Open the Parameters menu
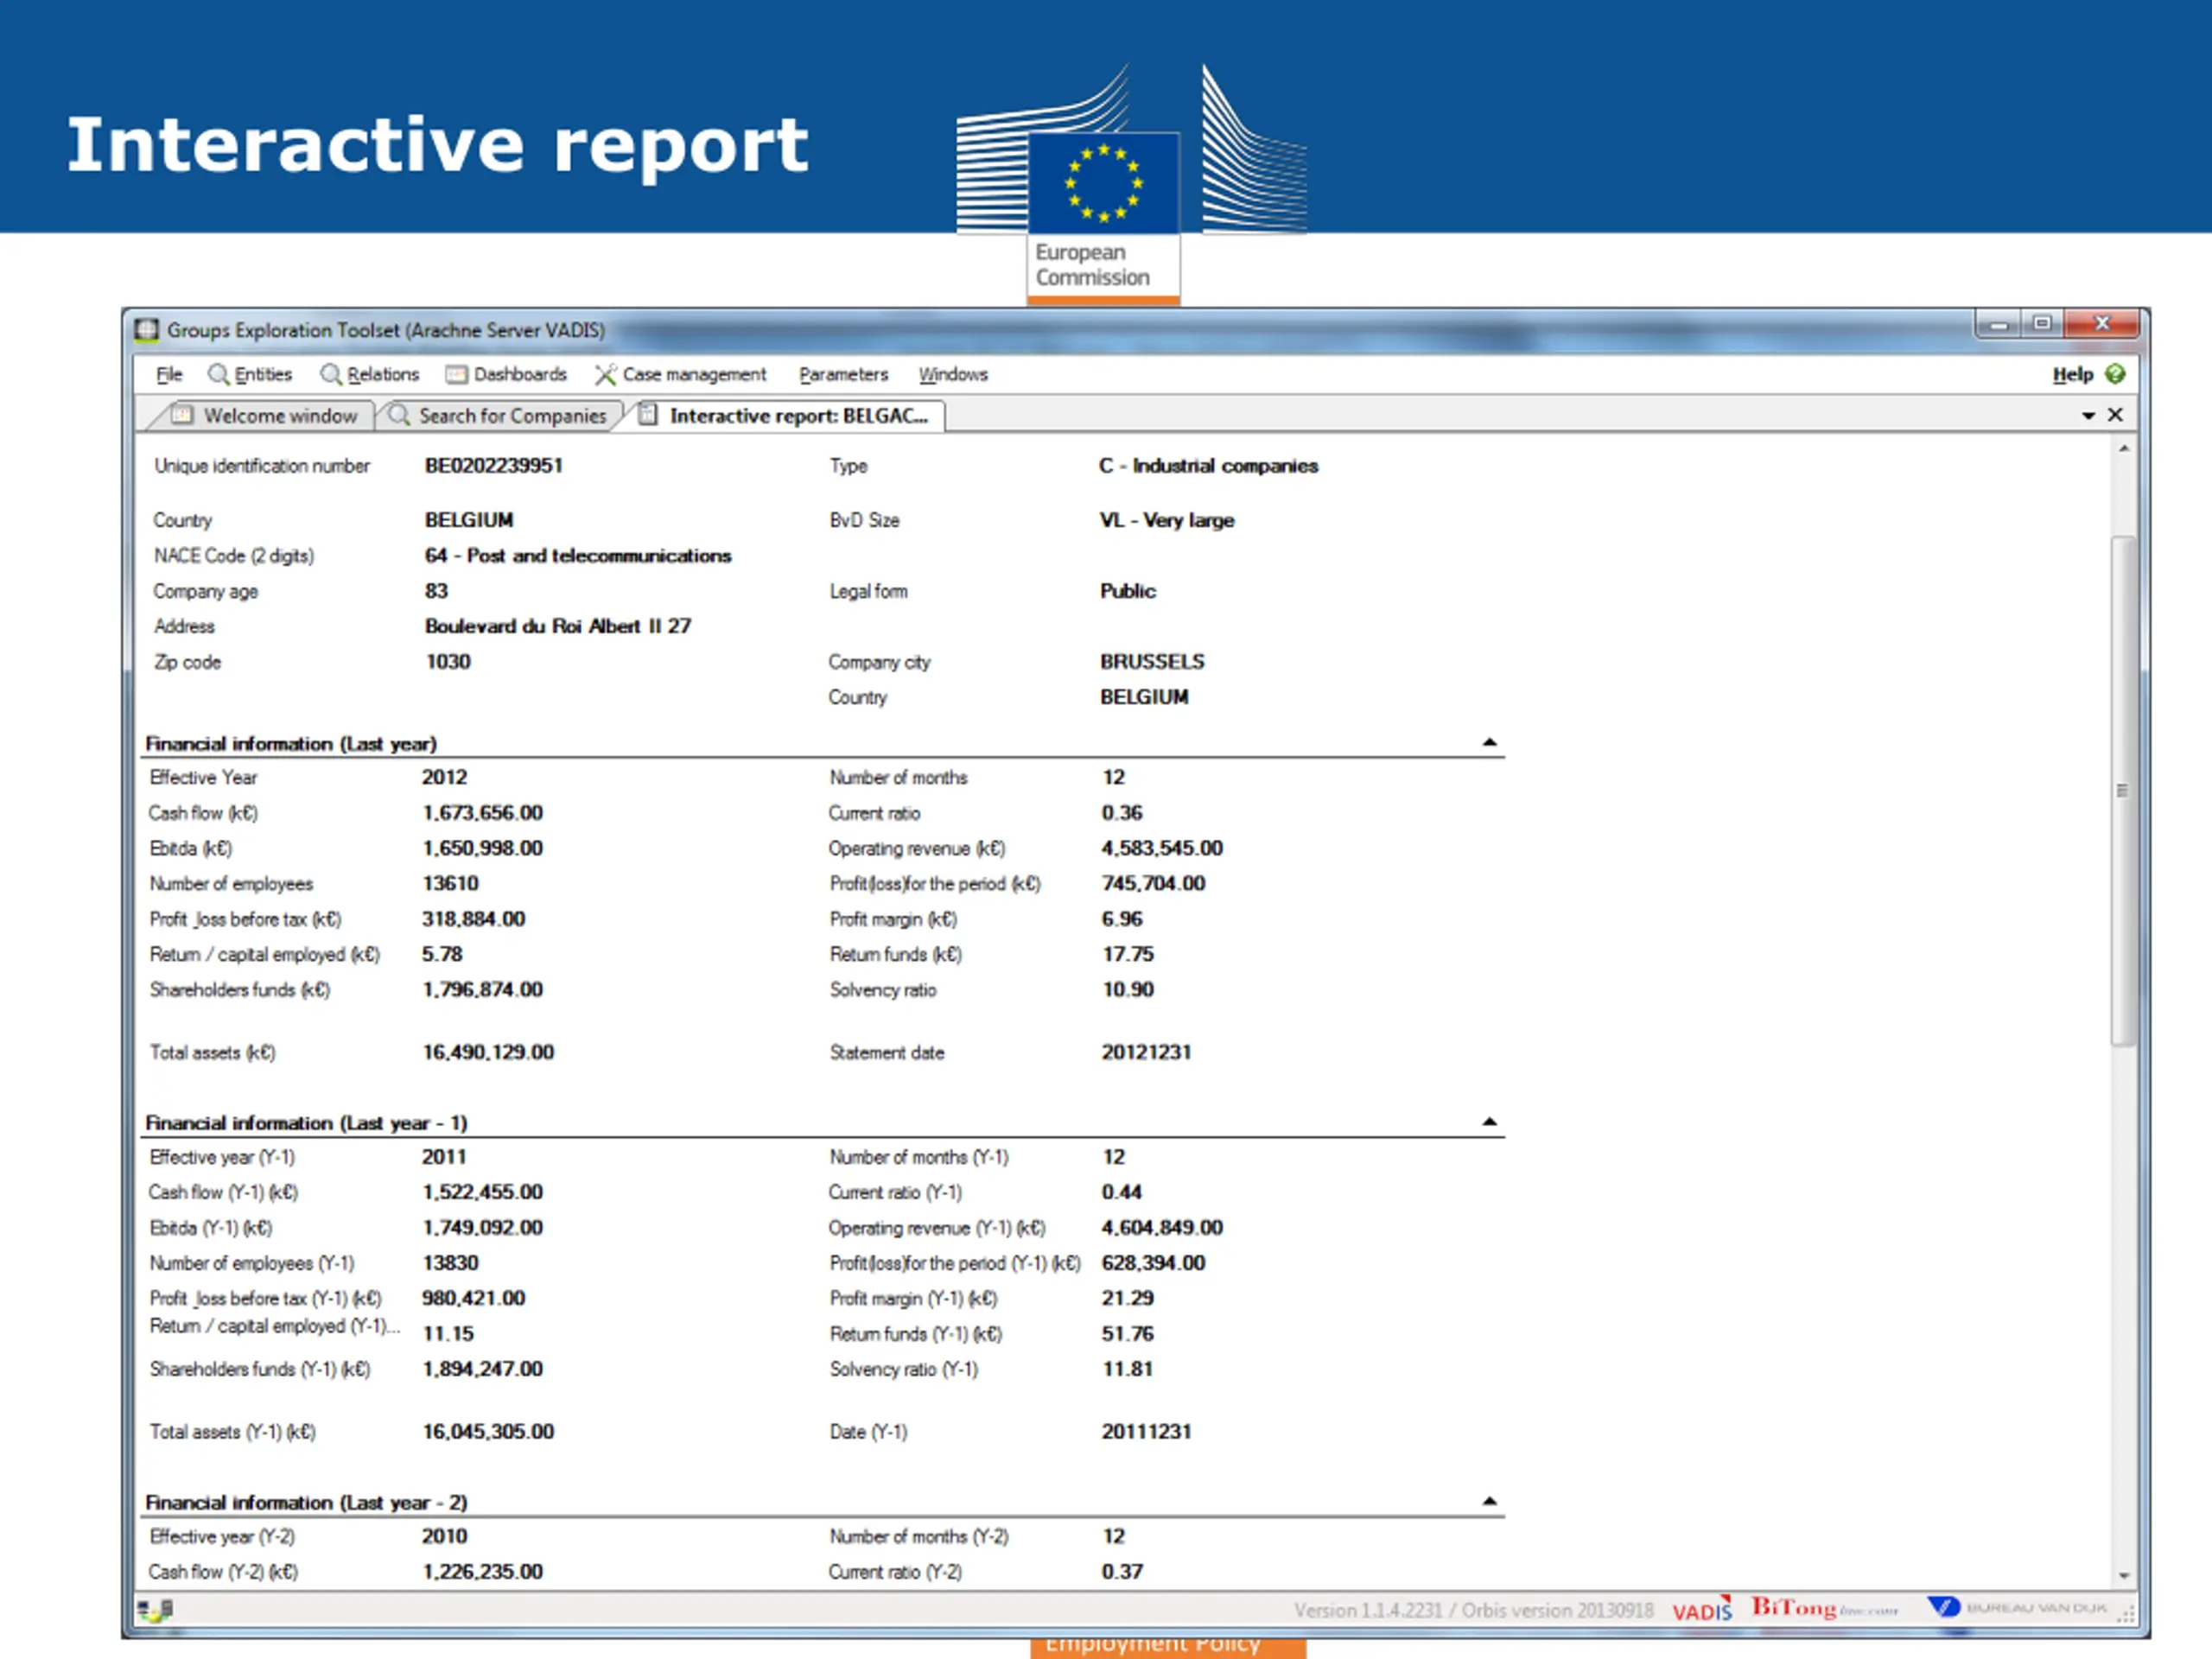This screenshot has width=2212, height=1659. pyautogui.click(x=843, y=374)
